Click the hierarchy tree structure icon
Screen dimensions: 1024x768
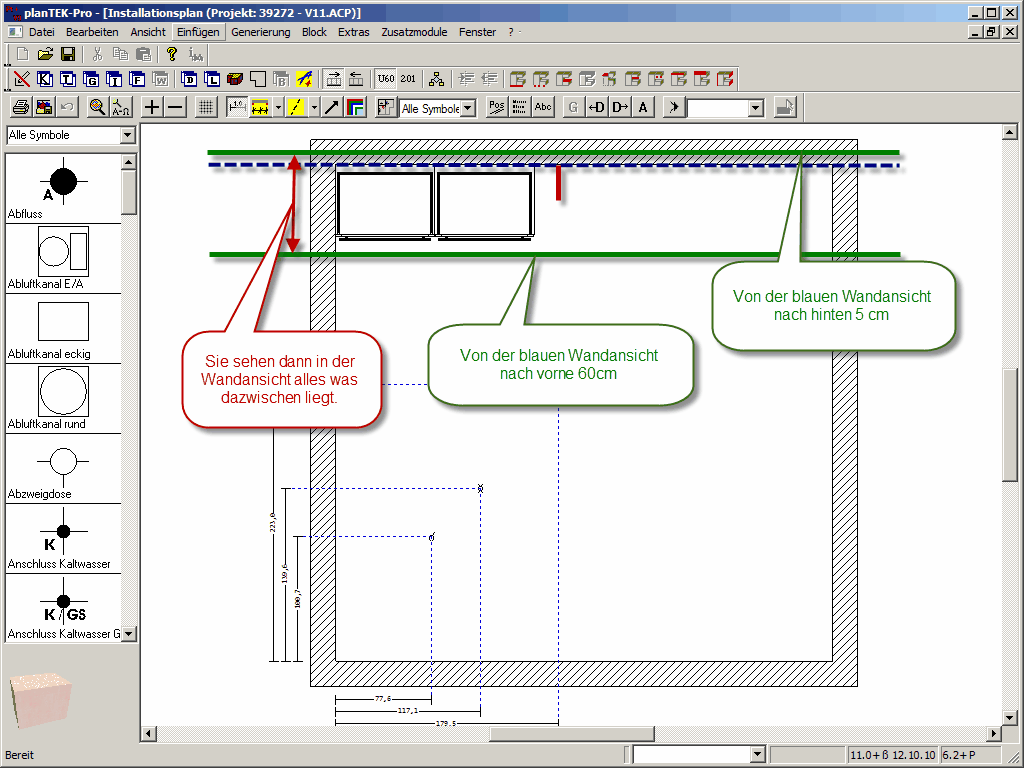pos(436,79)
